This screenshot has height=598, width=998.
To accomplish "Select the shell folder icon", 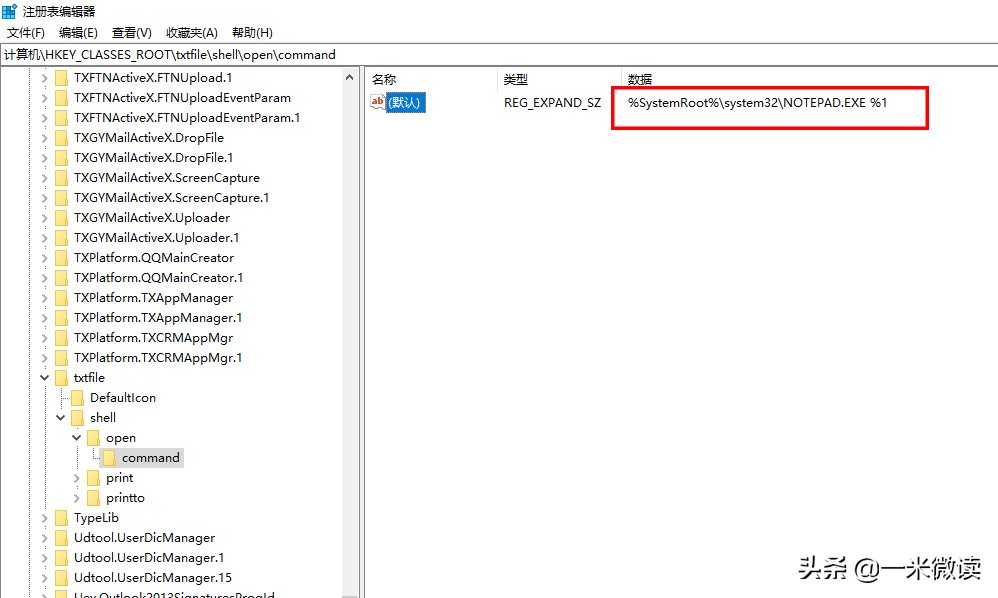I will pyautogui.click(x=77, y=417).
